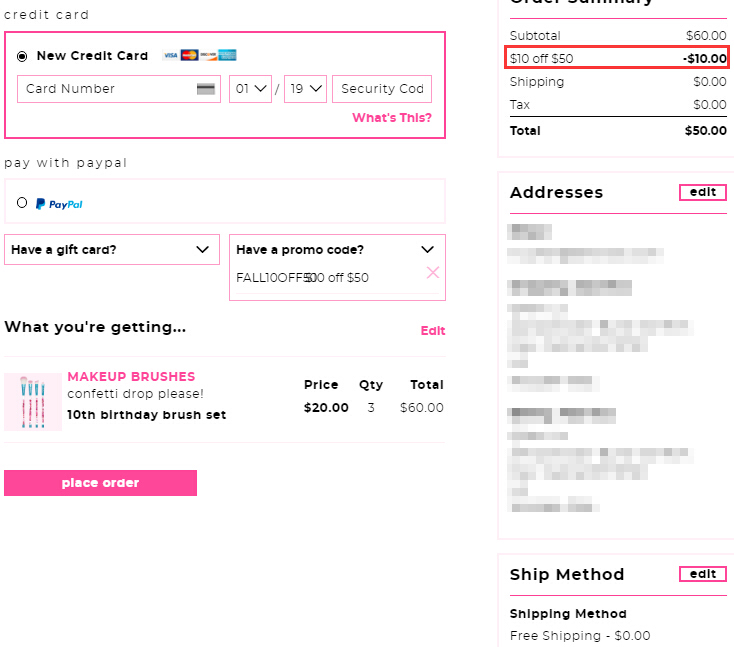Click the Discover card logo
The image size is (734, 647).
(208, 55)
